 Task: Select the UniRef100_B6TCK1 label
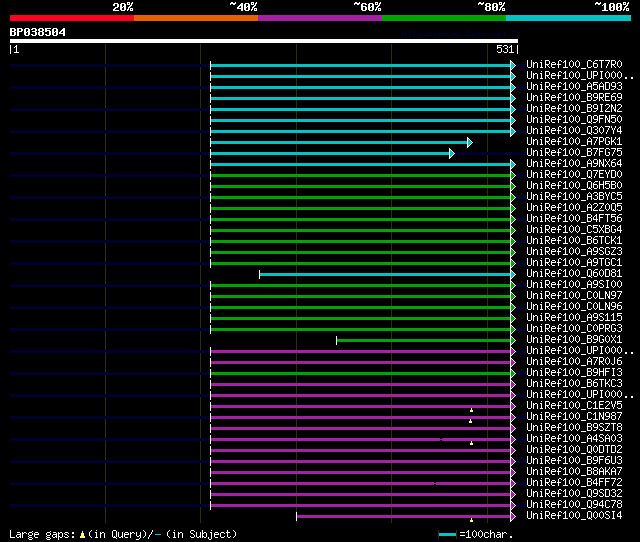coord(574,241)
